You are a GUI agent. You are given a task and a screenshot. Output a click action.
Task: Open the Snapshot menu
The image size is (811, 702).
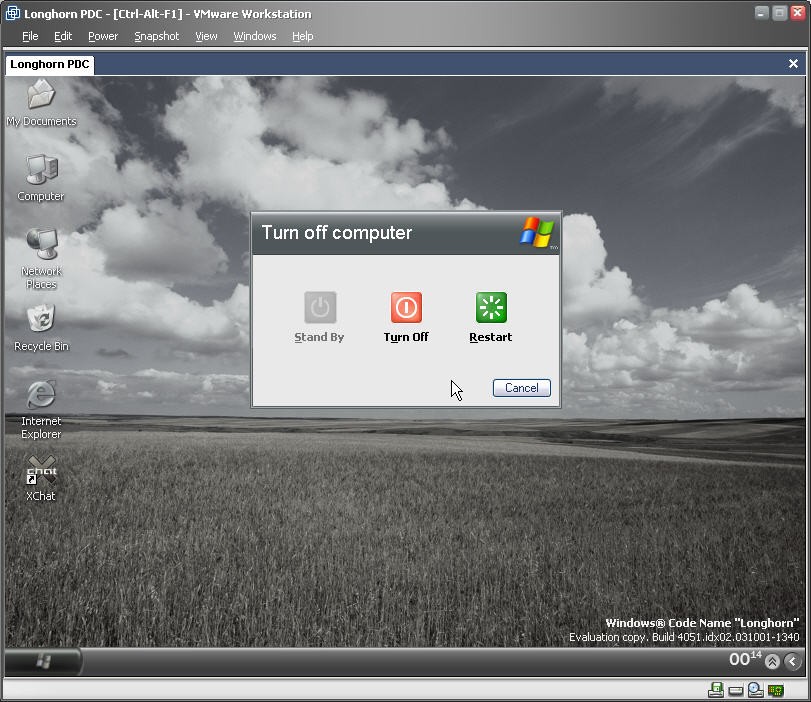click(x=156, y=36)
